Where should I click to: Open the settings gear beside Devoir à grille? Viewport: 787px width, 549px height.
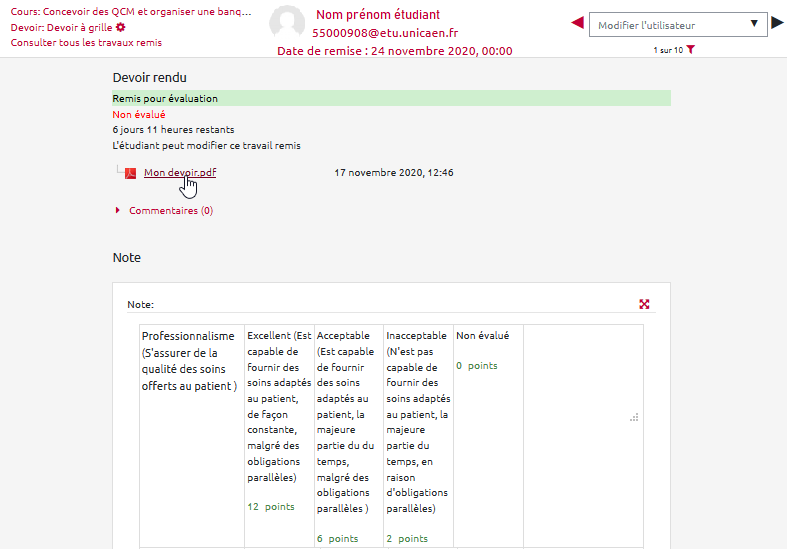121,28
